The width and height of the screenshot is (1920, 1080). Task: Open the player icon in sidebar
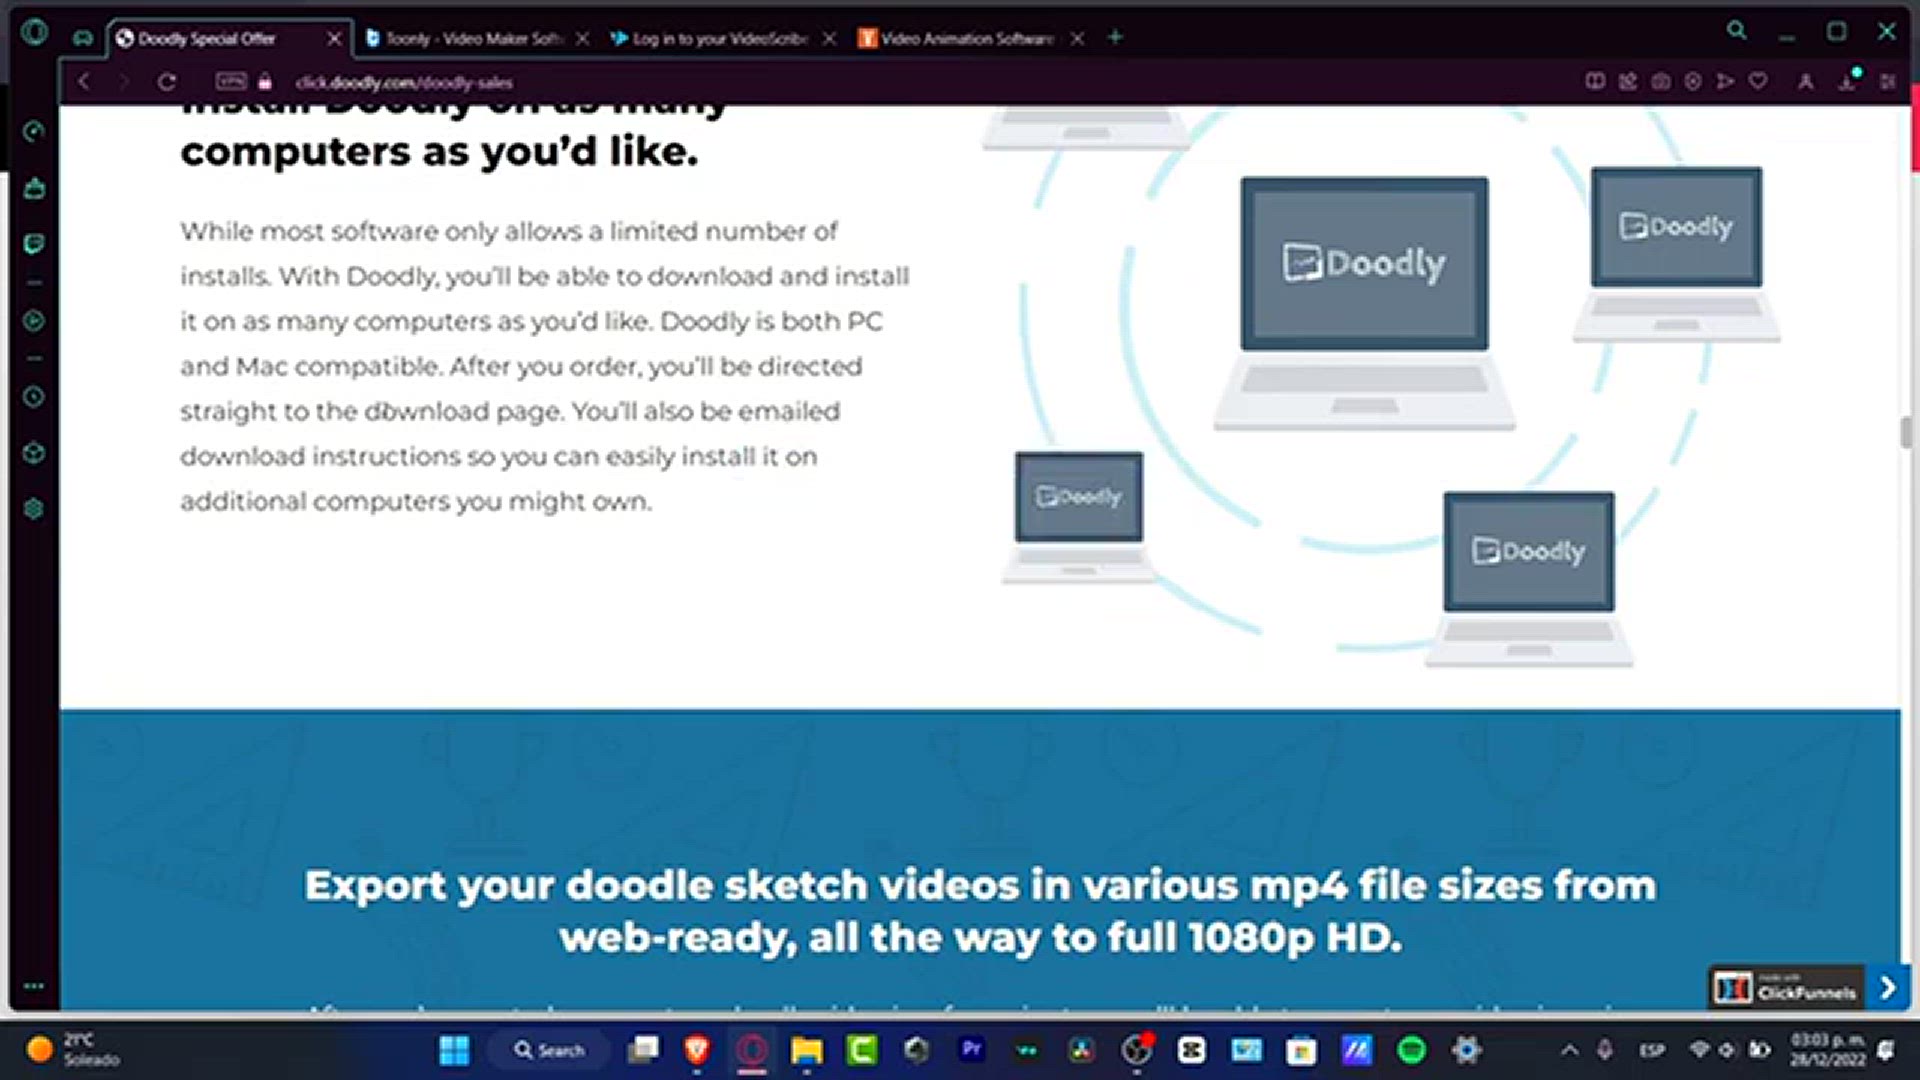pyautogui.click(x=34, y=321)
